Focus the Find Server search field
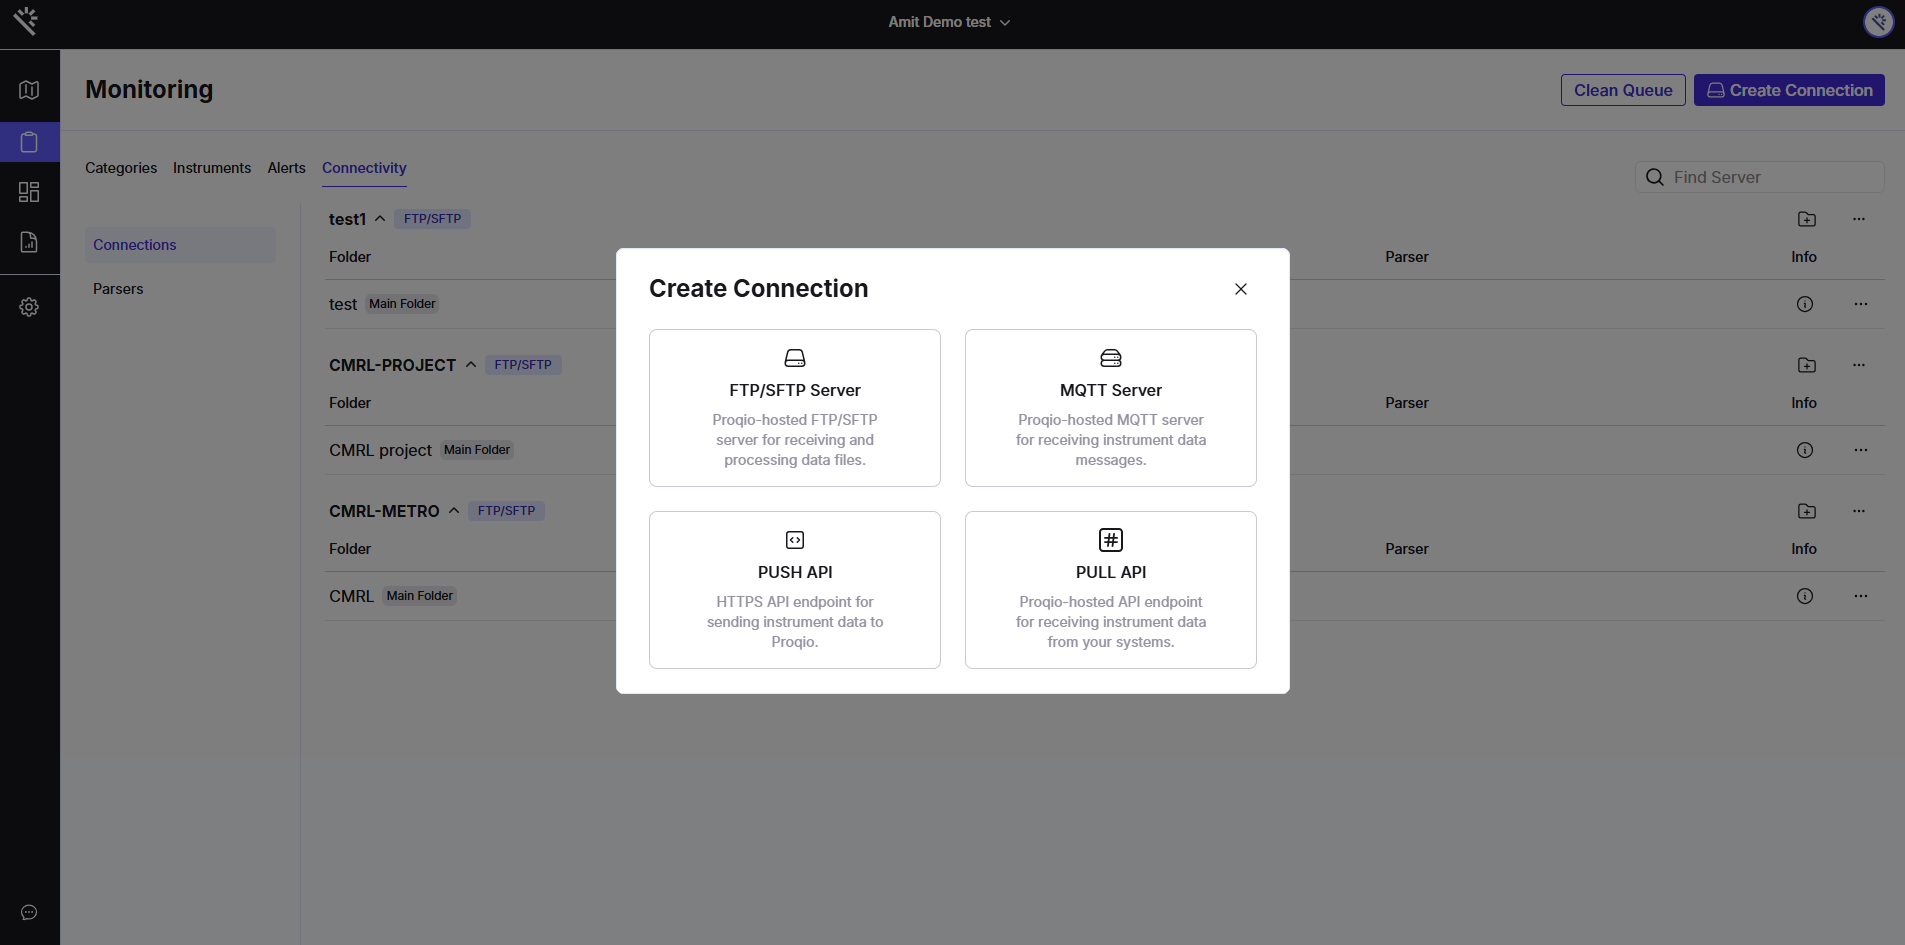Image resolution: width=1905 pixels, height=945 pixels. [1760, 177]
